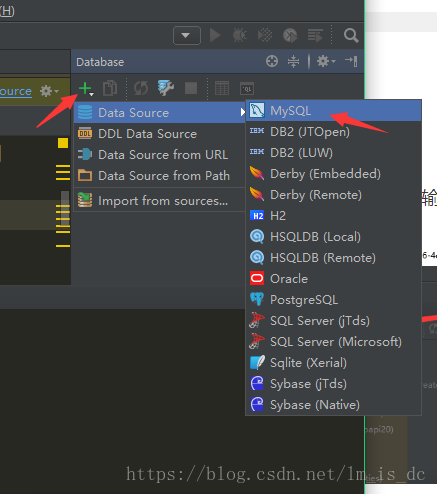Choose Oracle data source

pyautogui.click(x=334, y=279)
